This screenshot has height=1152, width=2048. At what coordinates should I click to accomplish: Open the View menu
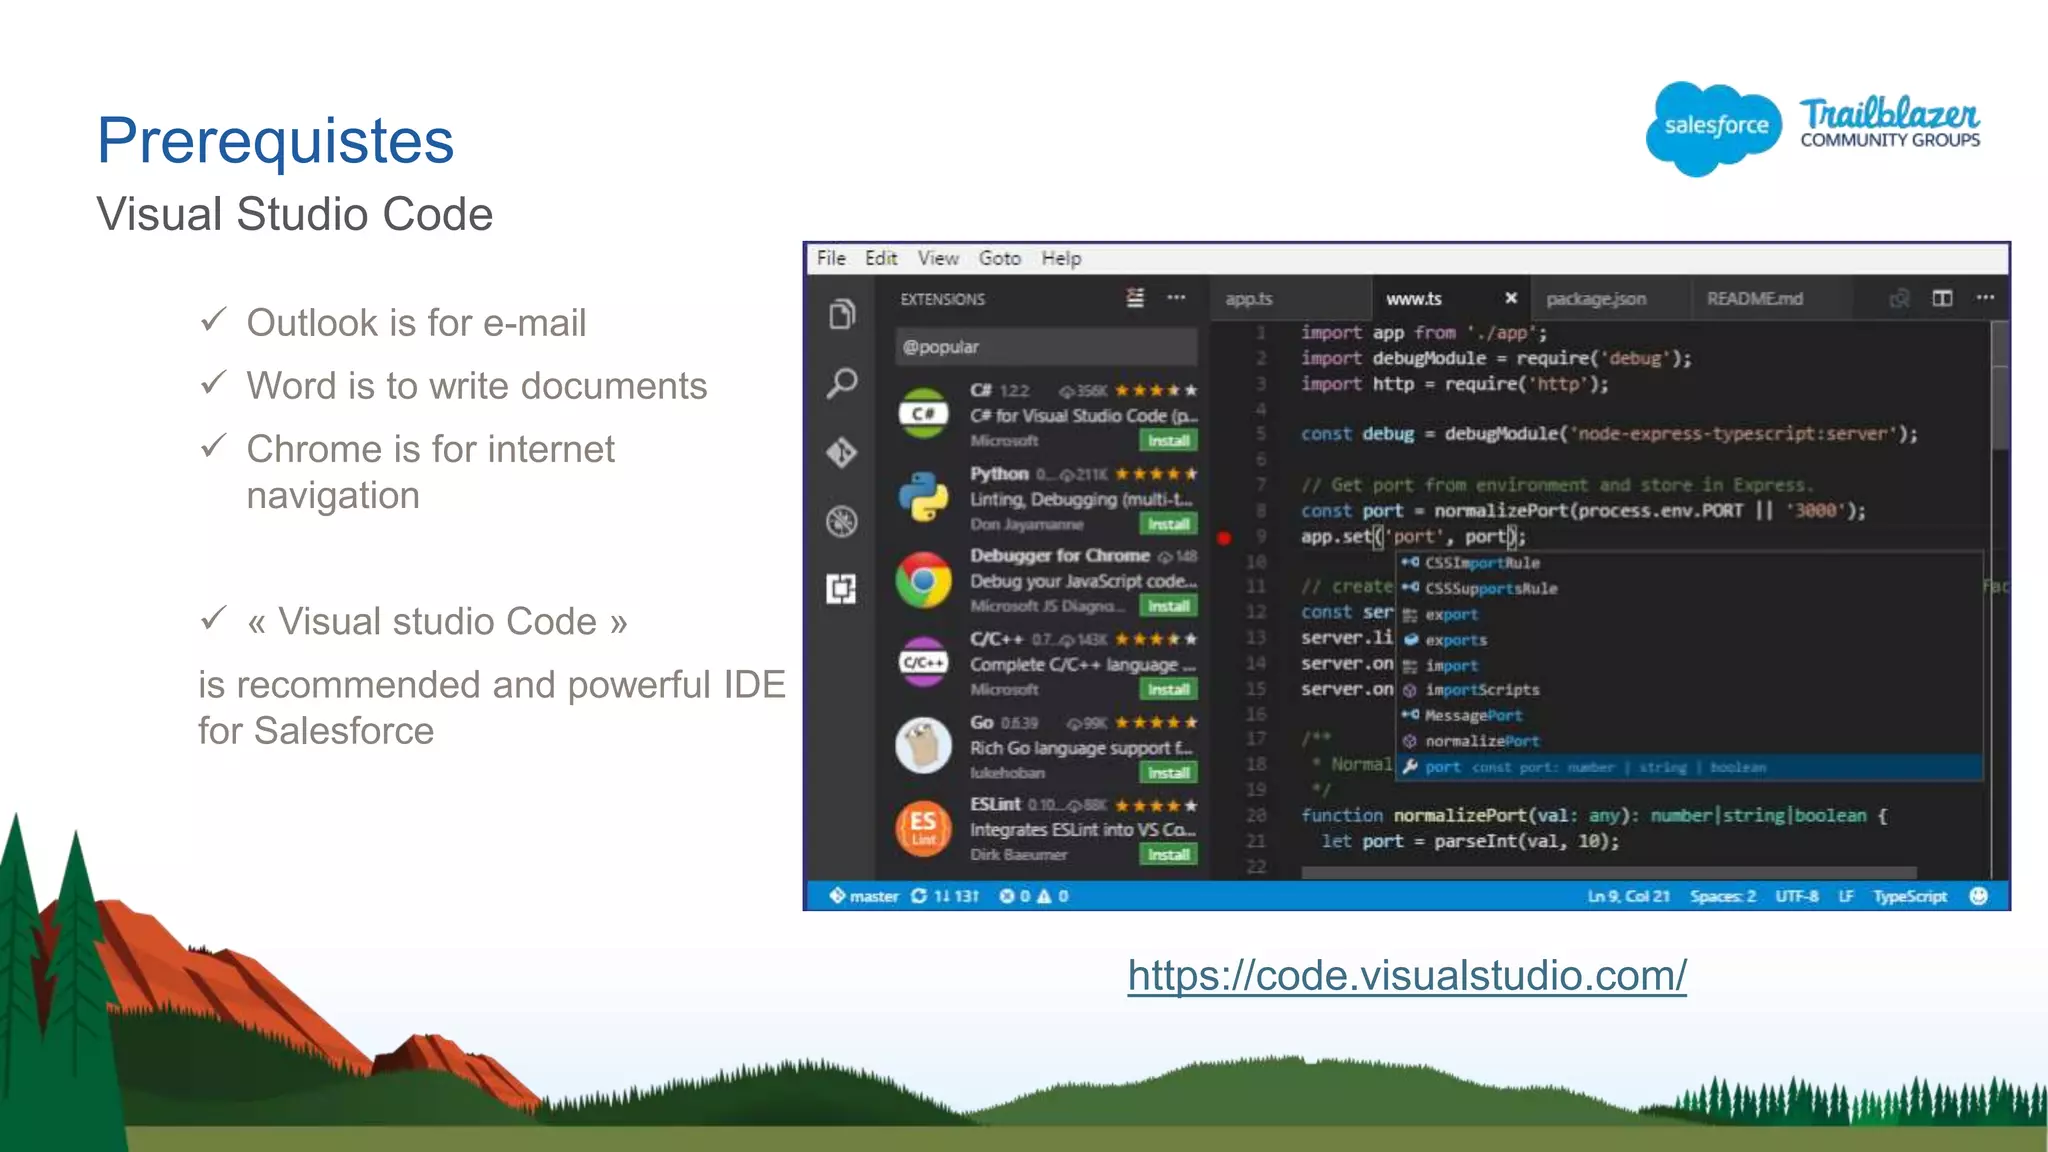938,258
